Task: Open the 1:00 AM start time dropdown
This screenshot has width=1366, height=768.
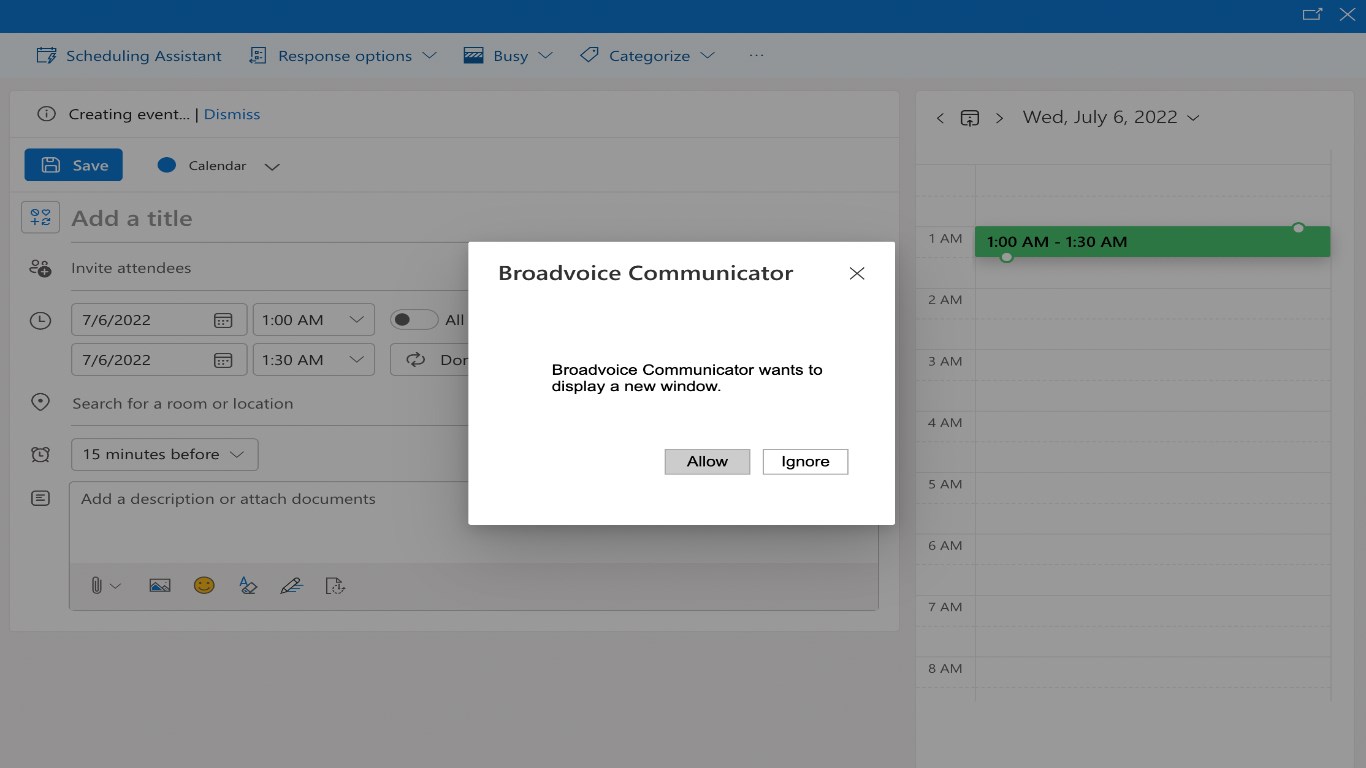Action: (x=313, y=320)
